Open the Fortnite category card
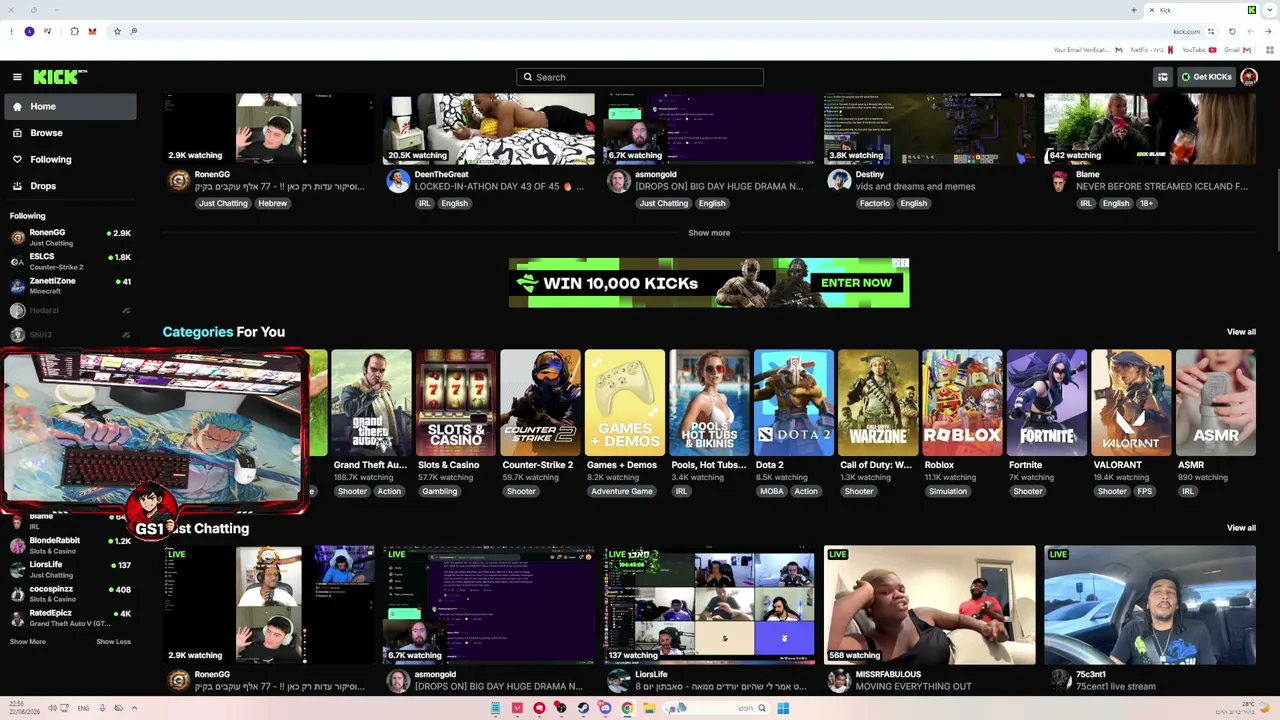This screenshot has height=720, width=1280. click(1047, 402)
